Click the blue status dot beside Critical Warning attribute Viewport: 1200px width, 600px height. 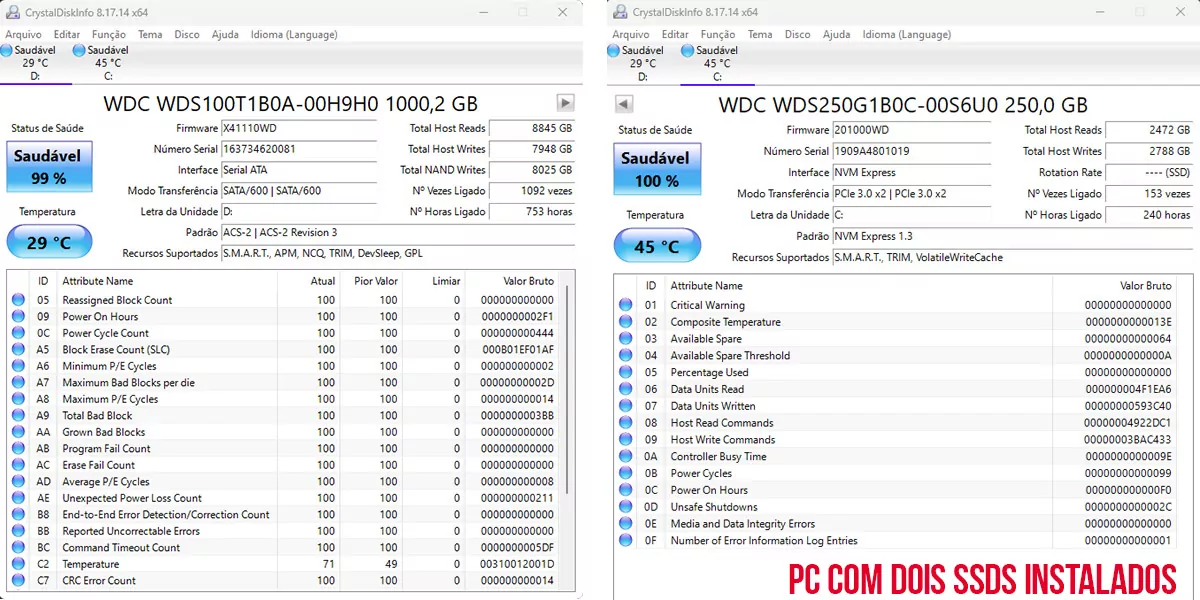[625, 305]
